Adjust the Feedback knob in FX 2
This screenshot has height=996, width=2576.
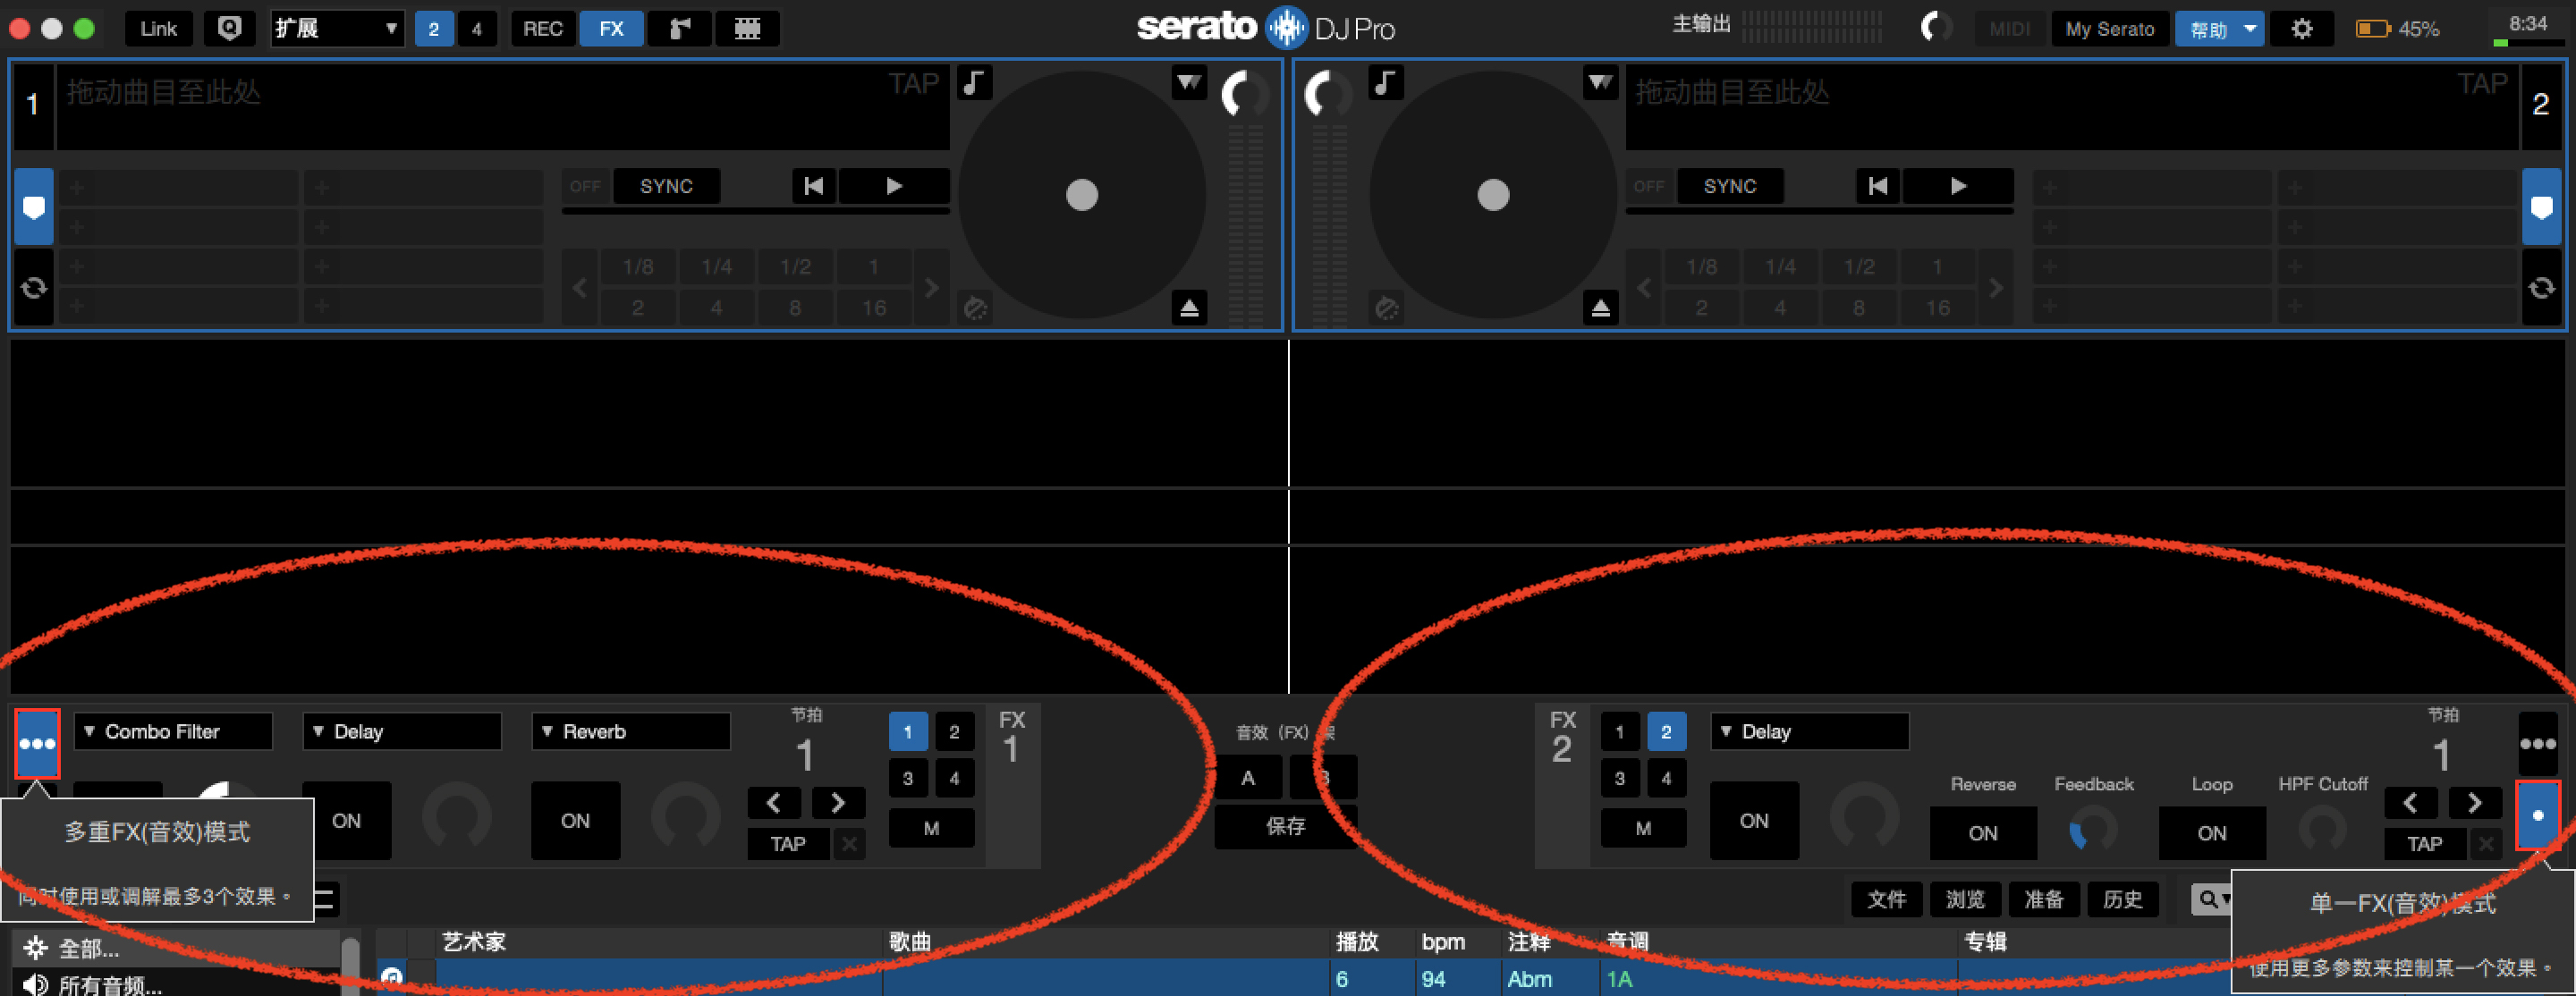2092,830
